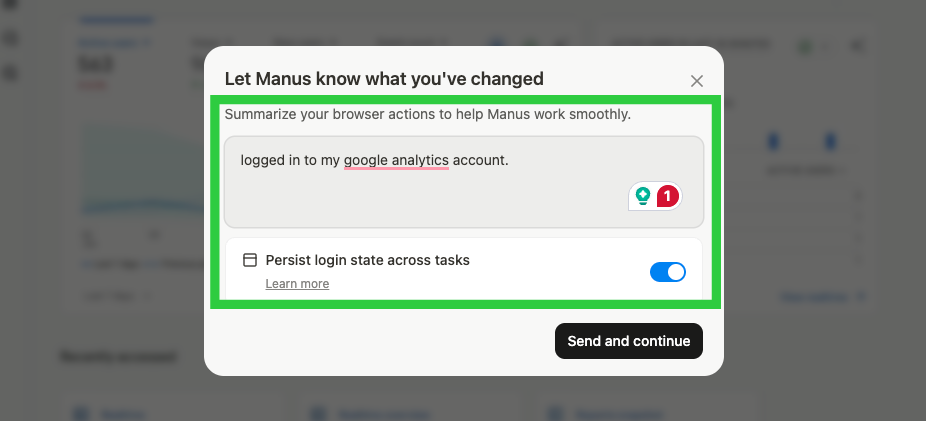This screenshot has height=421, width=926.
Task: Click the browser window icon beside Persist login
Action: (250, 260)
